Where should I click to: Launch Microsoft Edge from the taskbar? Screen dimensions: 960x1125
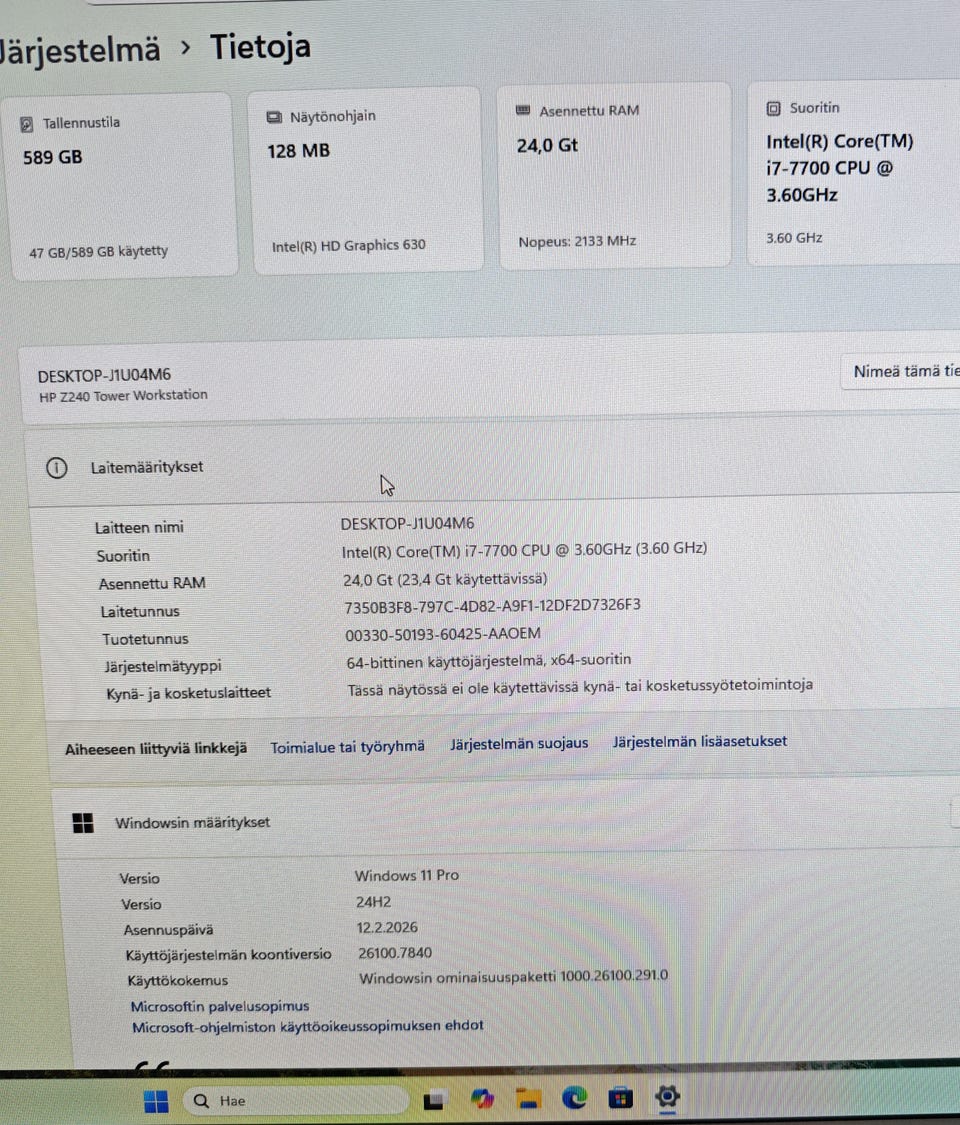[574, 1097]
